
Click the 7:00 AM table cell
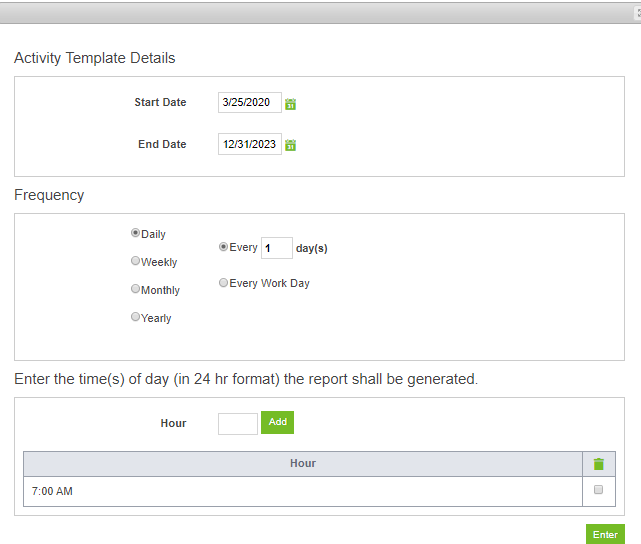[x=303, y=491]
